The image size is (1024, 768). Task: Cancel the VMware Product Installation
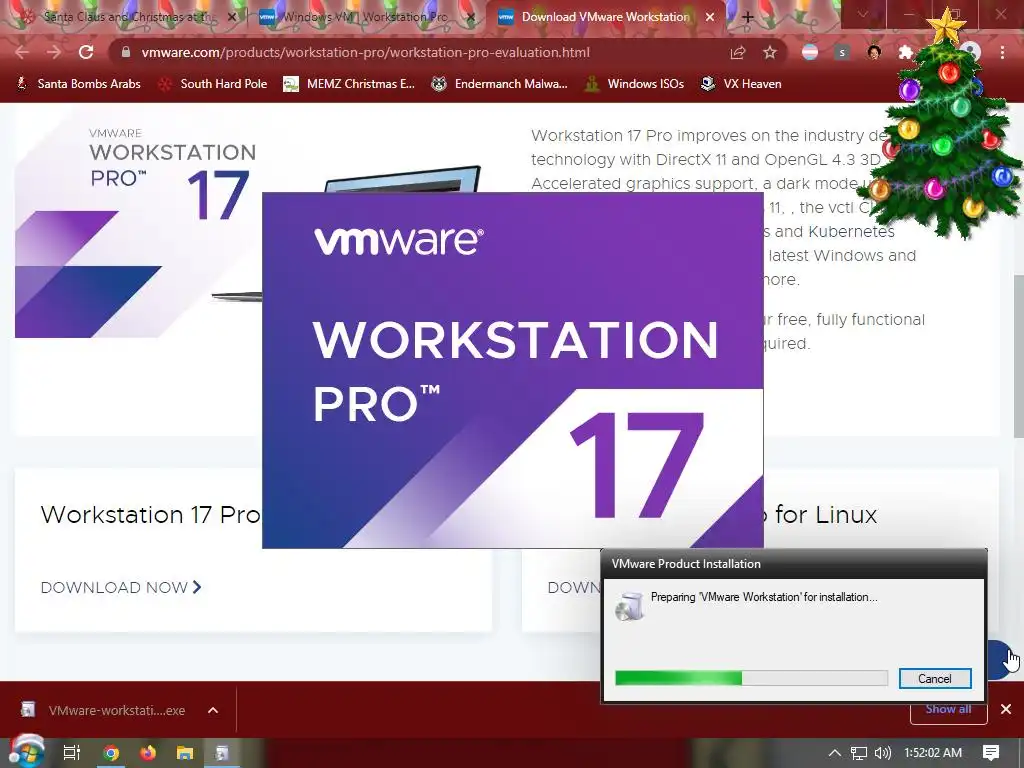935,679
